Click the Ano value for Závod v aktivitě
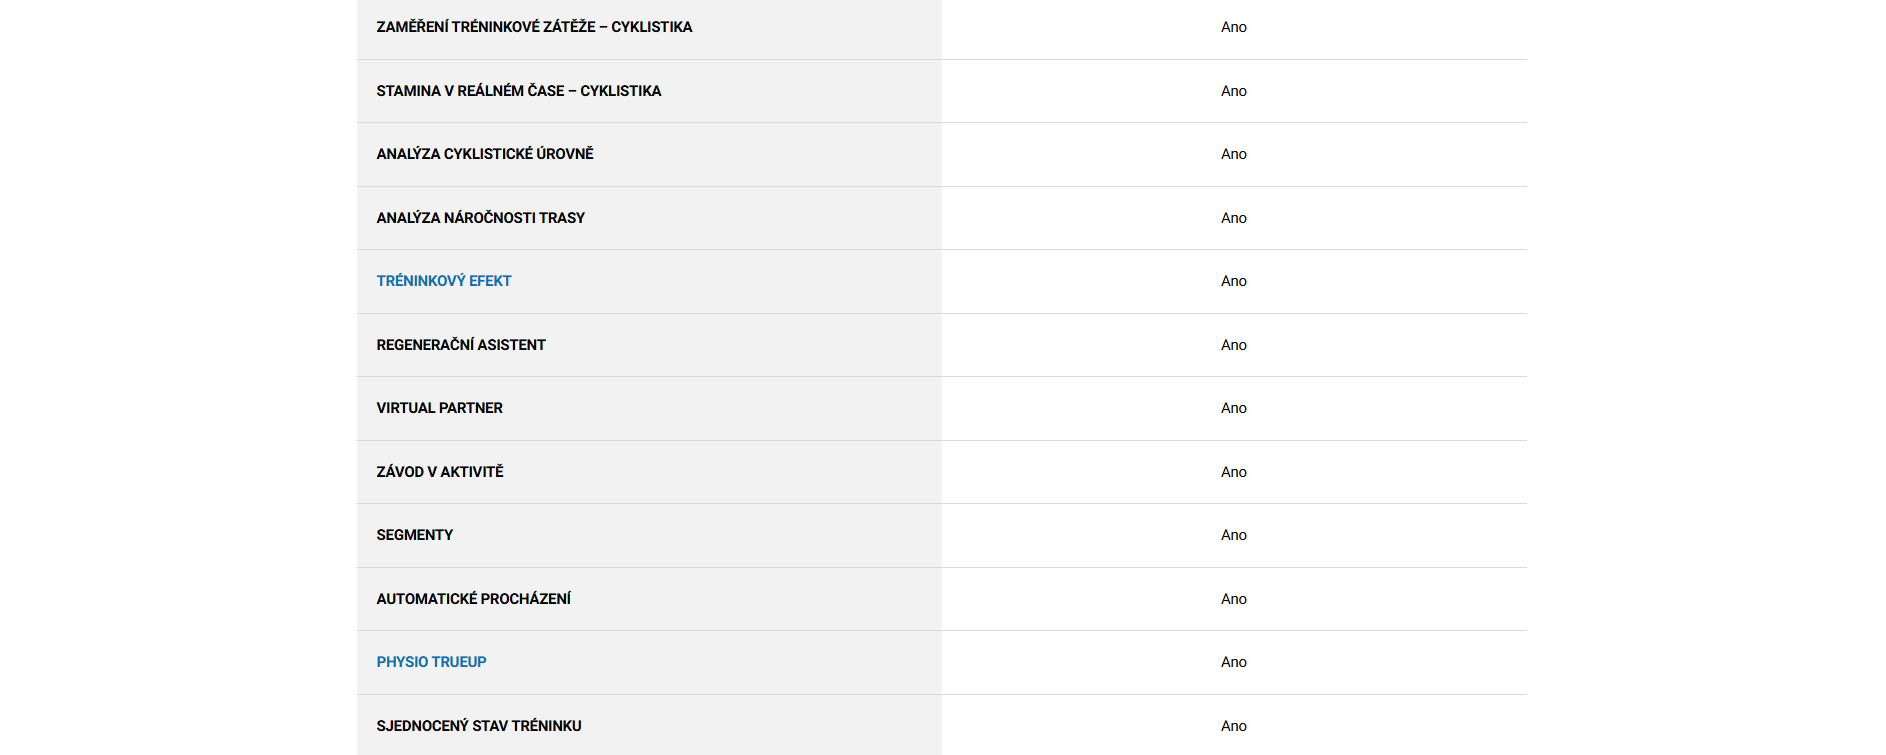The image size is (1886, 755). (x=1233, y=472)
